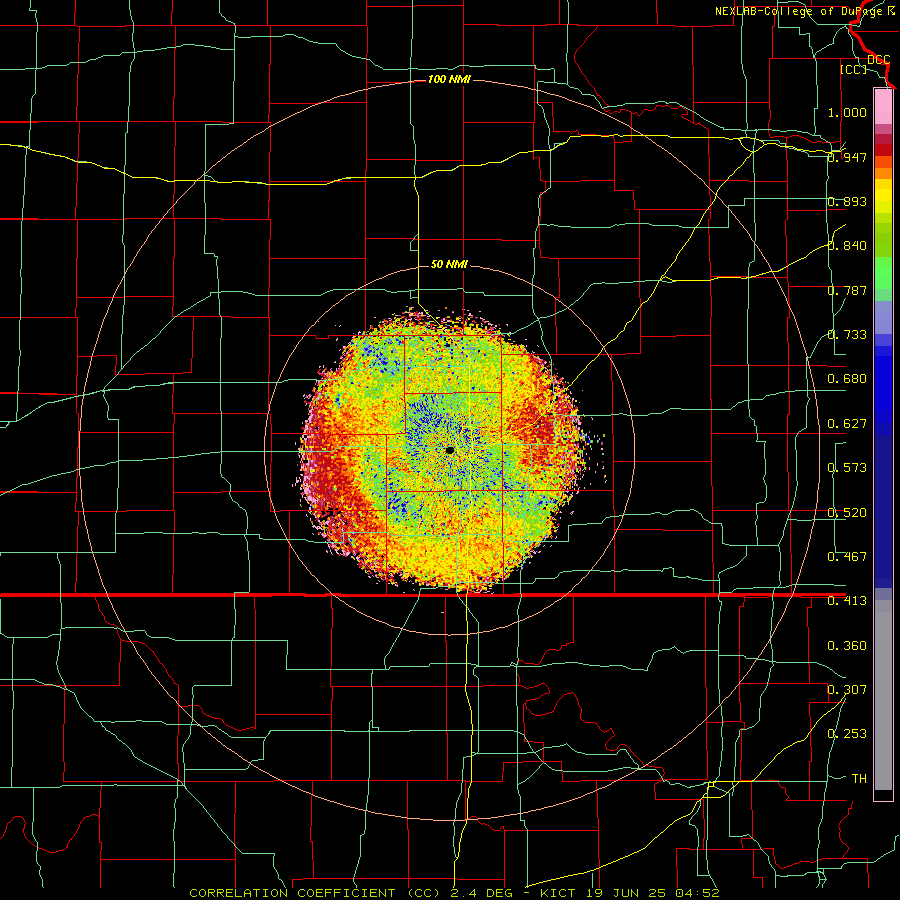Click the 0.787 scale value

[847, 290]
